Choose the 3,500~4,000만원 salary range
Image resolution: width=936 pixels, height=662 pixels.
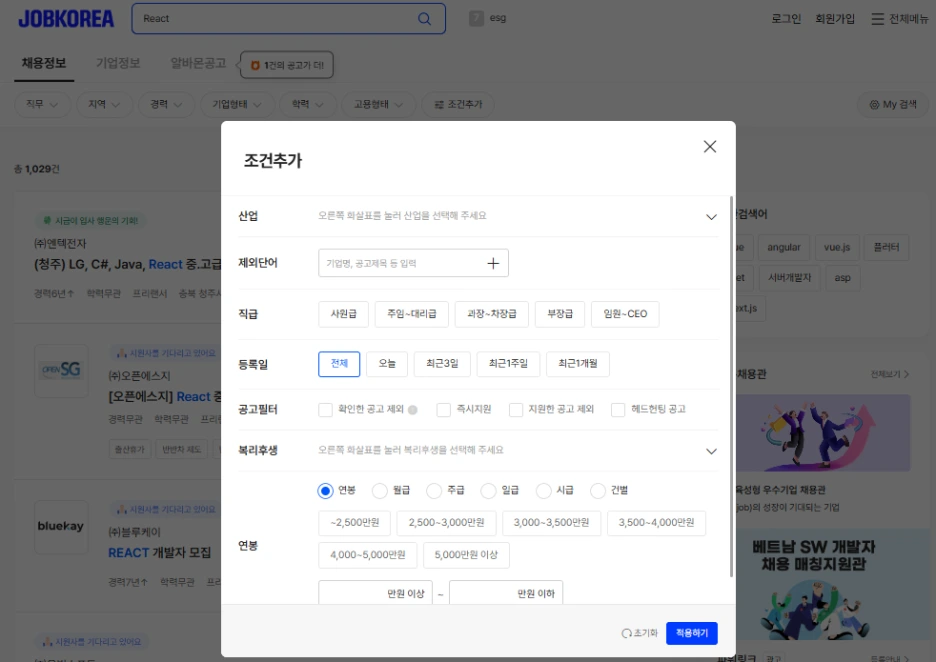(x=656, y=523)
